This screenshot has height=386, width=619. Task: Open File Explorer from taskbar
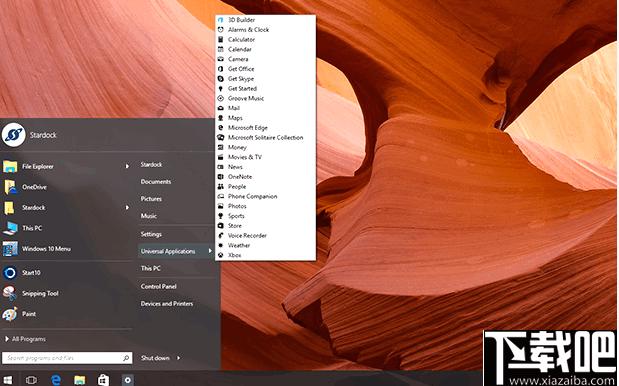tap(80, 380)
